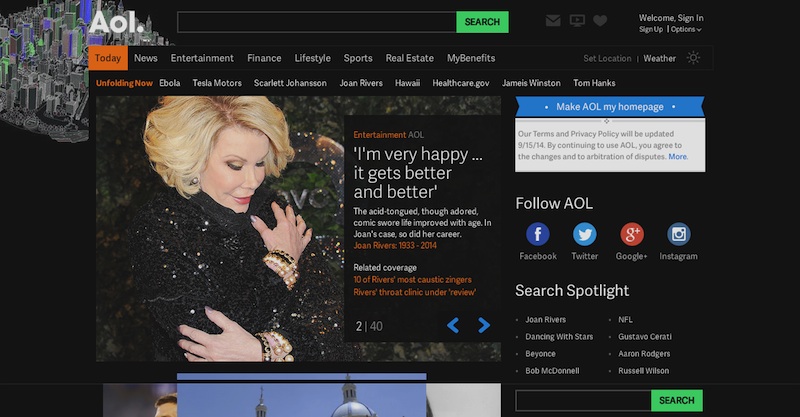Image resolution: width=800 pixels, height=417 pixels.
Task: Open the Tom Hanks trending topic
Action: pos(594,83)
